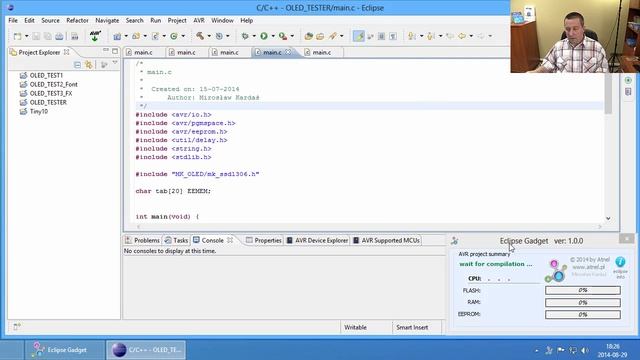
Task: Click the Next Annotation icon
Action: coord(412,36)
